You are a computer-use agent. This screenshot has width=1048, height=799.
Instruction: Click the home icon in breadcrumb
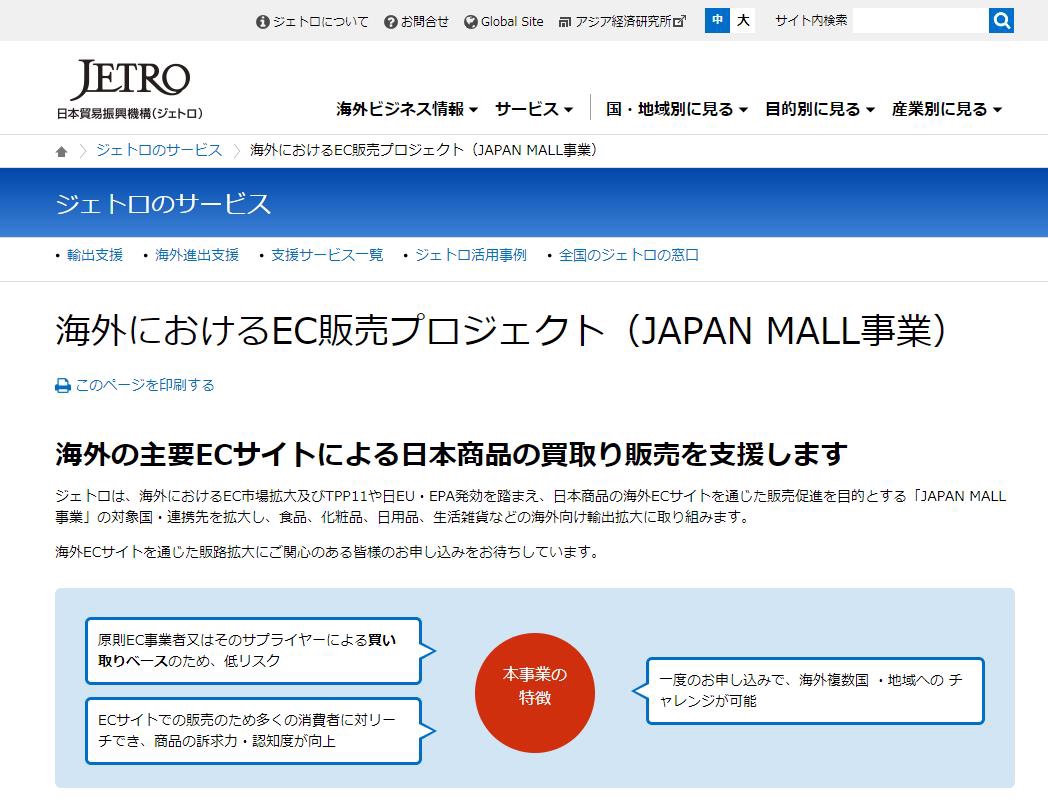[x=61, y=152]
